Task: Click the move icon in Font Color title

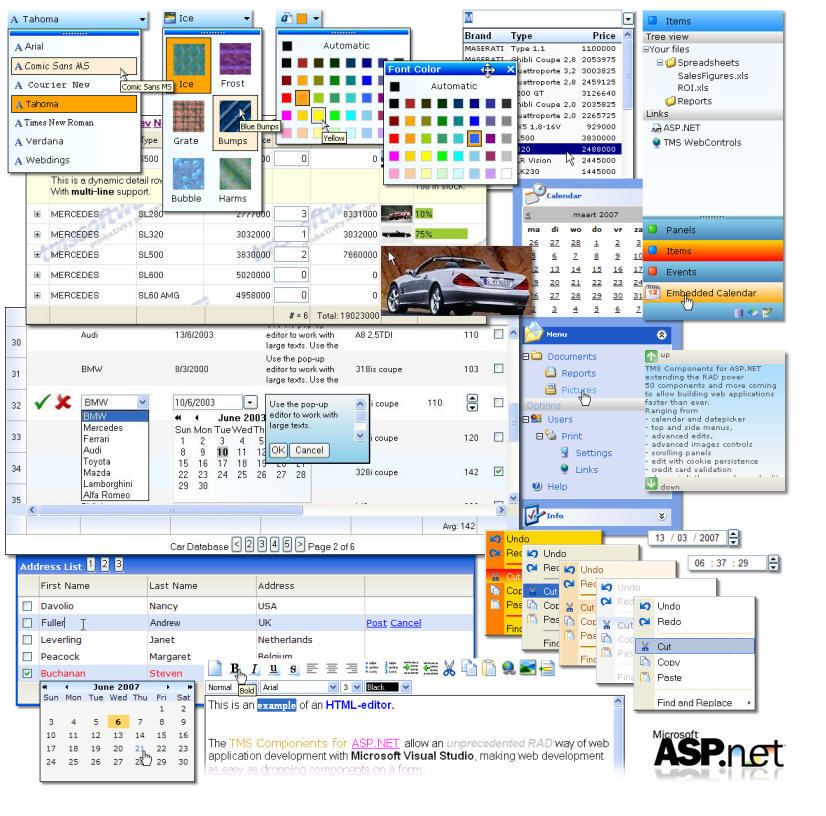Action: [x=488, y=70]
